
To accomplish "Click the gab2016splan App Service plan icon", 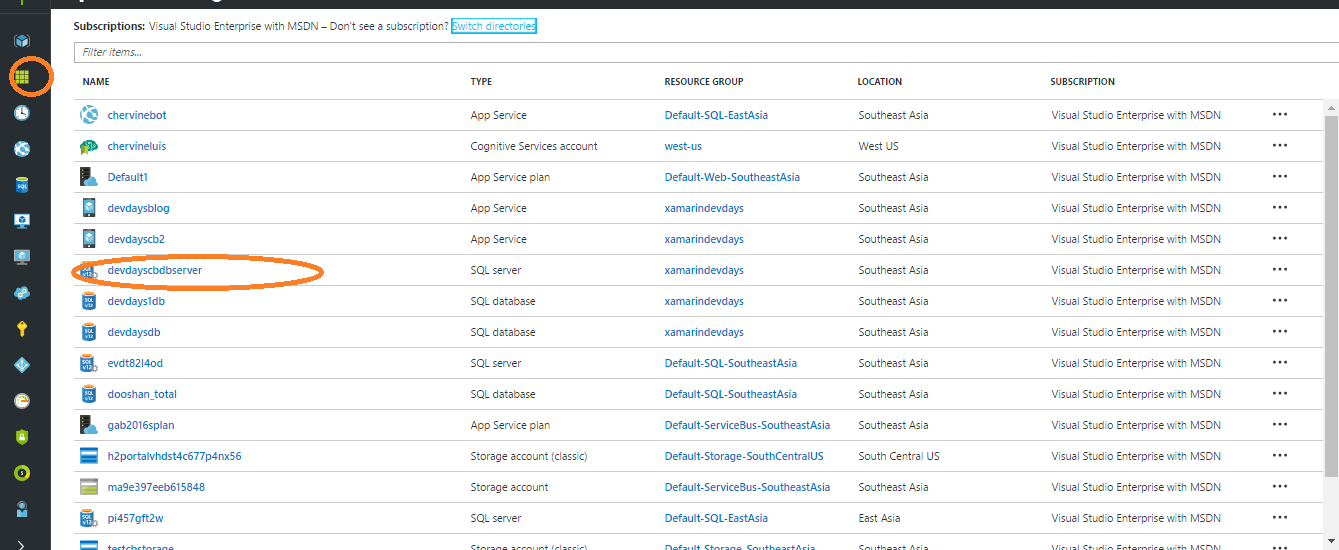I will coord(89,425).
